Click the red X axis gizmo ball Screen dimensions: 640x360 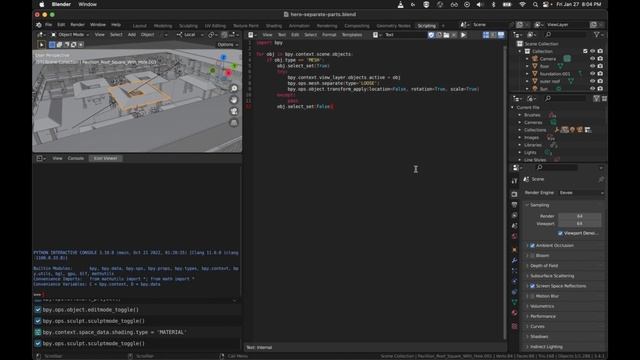click(x=228, y=73)
